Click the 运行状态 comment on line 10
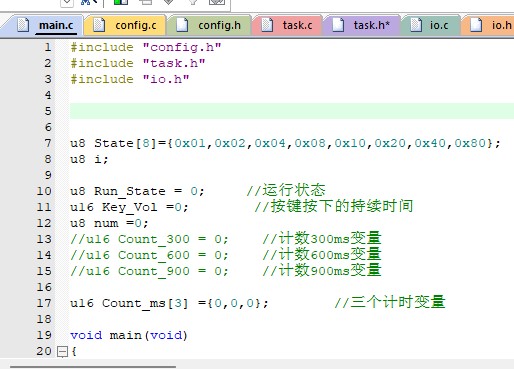Viewport: 514px width, 369px height. coord(286,190)
